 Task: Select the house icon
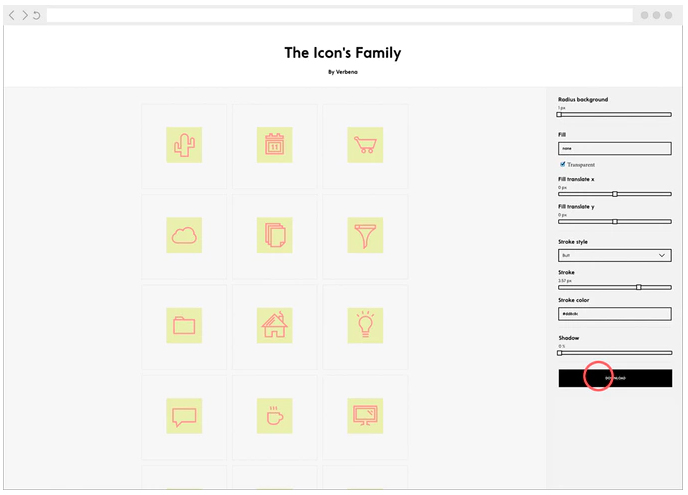(x=275, y=326)
